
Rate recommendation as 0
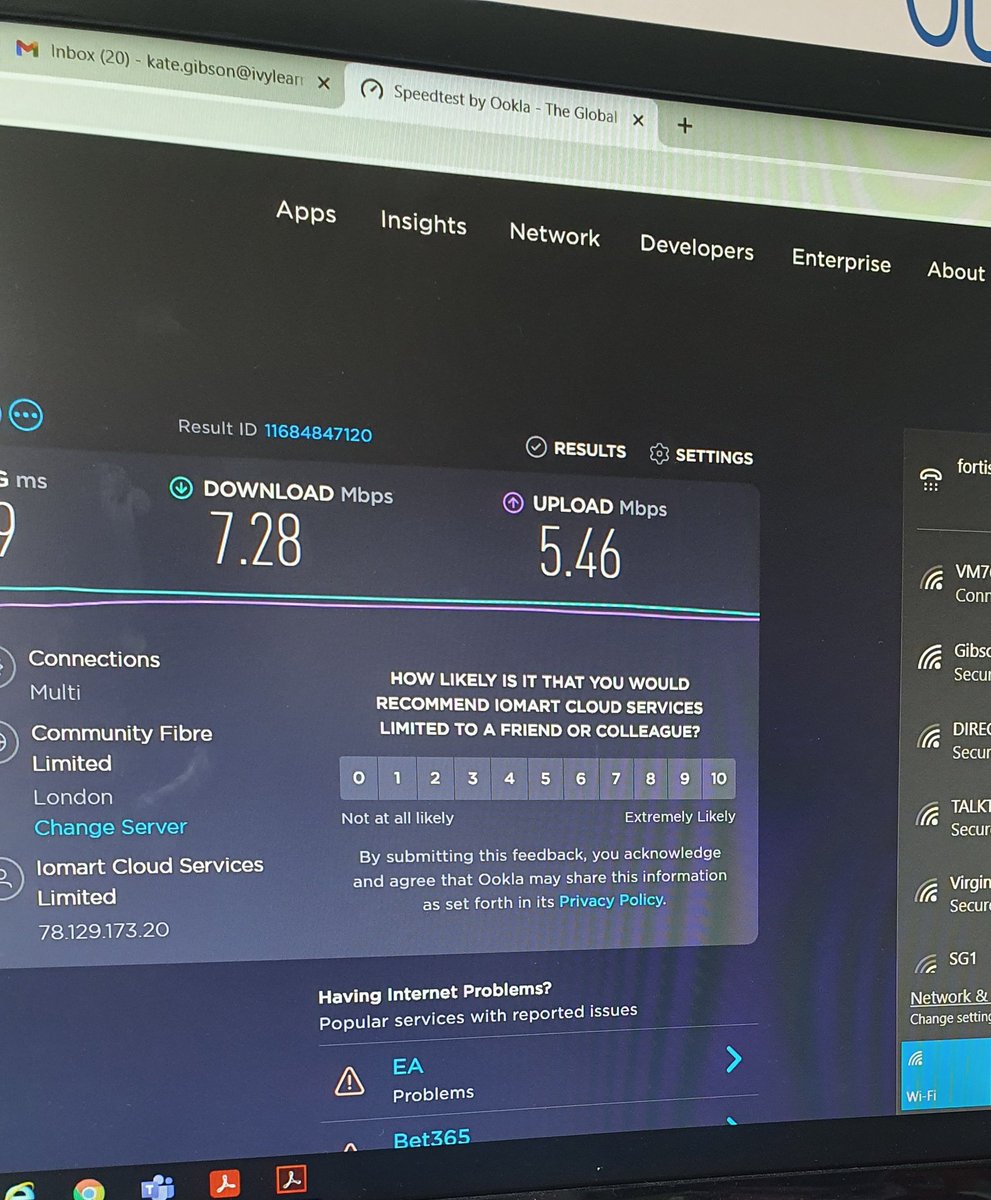coord(359,778)
